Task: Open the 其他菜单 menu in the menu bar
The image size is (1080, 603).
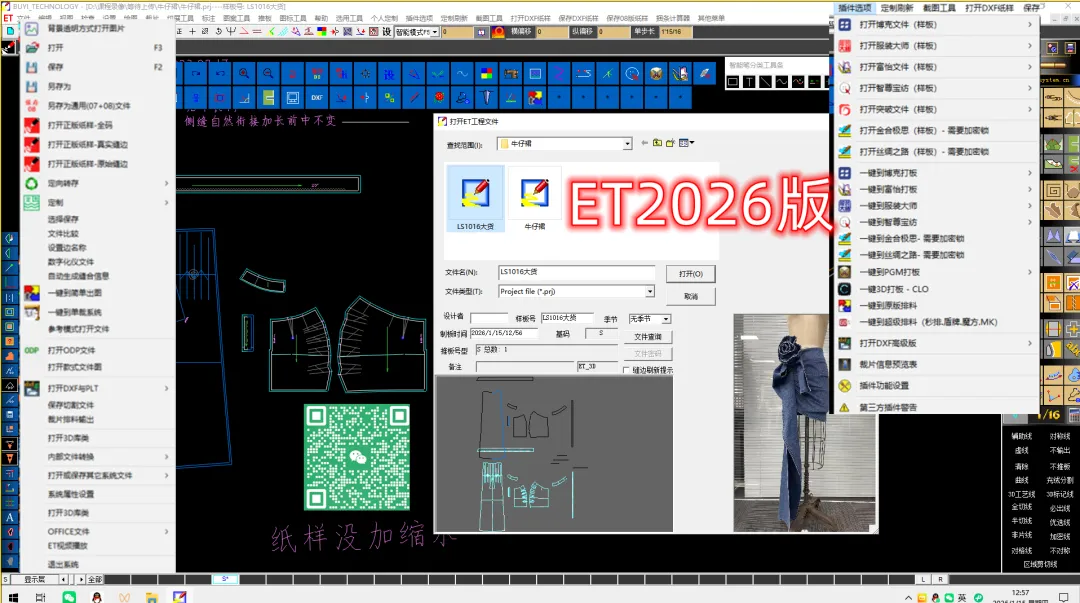Action: point(711,19)
